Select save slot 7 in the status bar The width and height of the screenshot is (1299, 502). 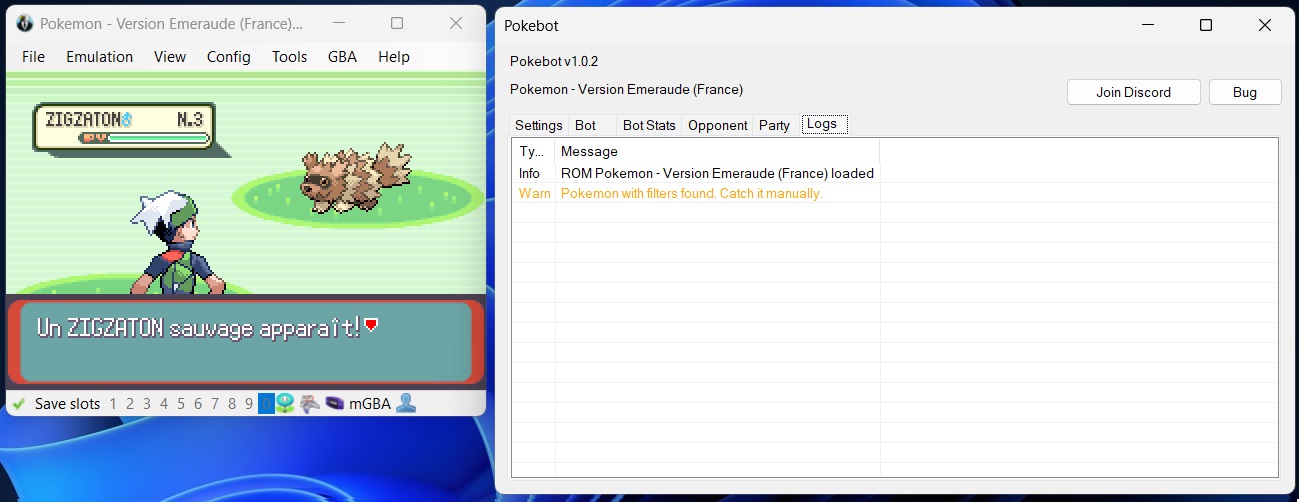(215, 404)
